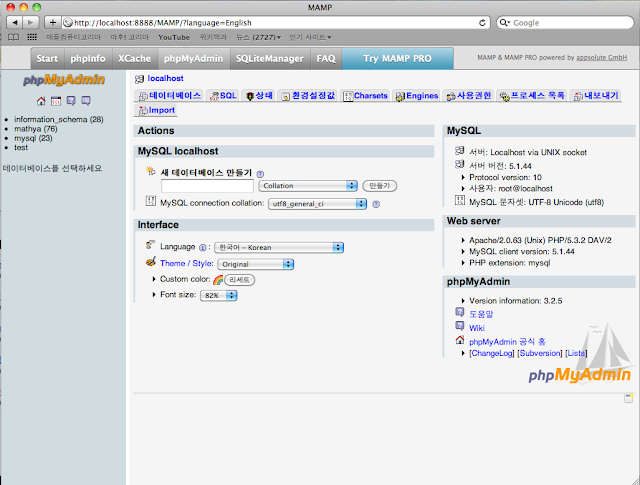The height and width of the screenshot is (485, 640).
Task: Select the mysql database in sidebar
Action: click(33, 138)
